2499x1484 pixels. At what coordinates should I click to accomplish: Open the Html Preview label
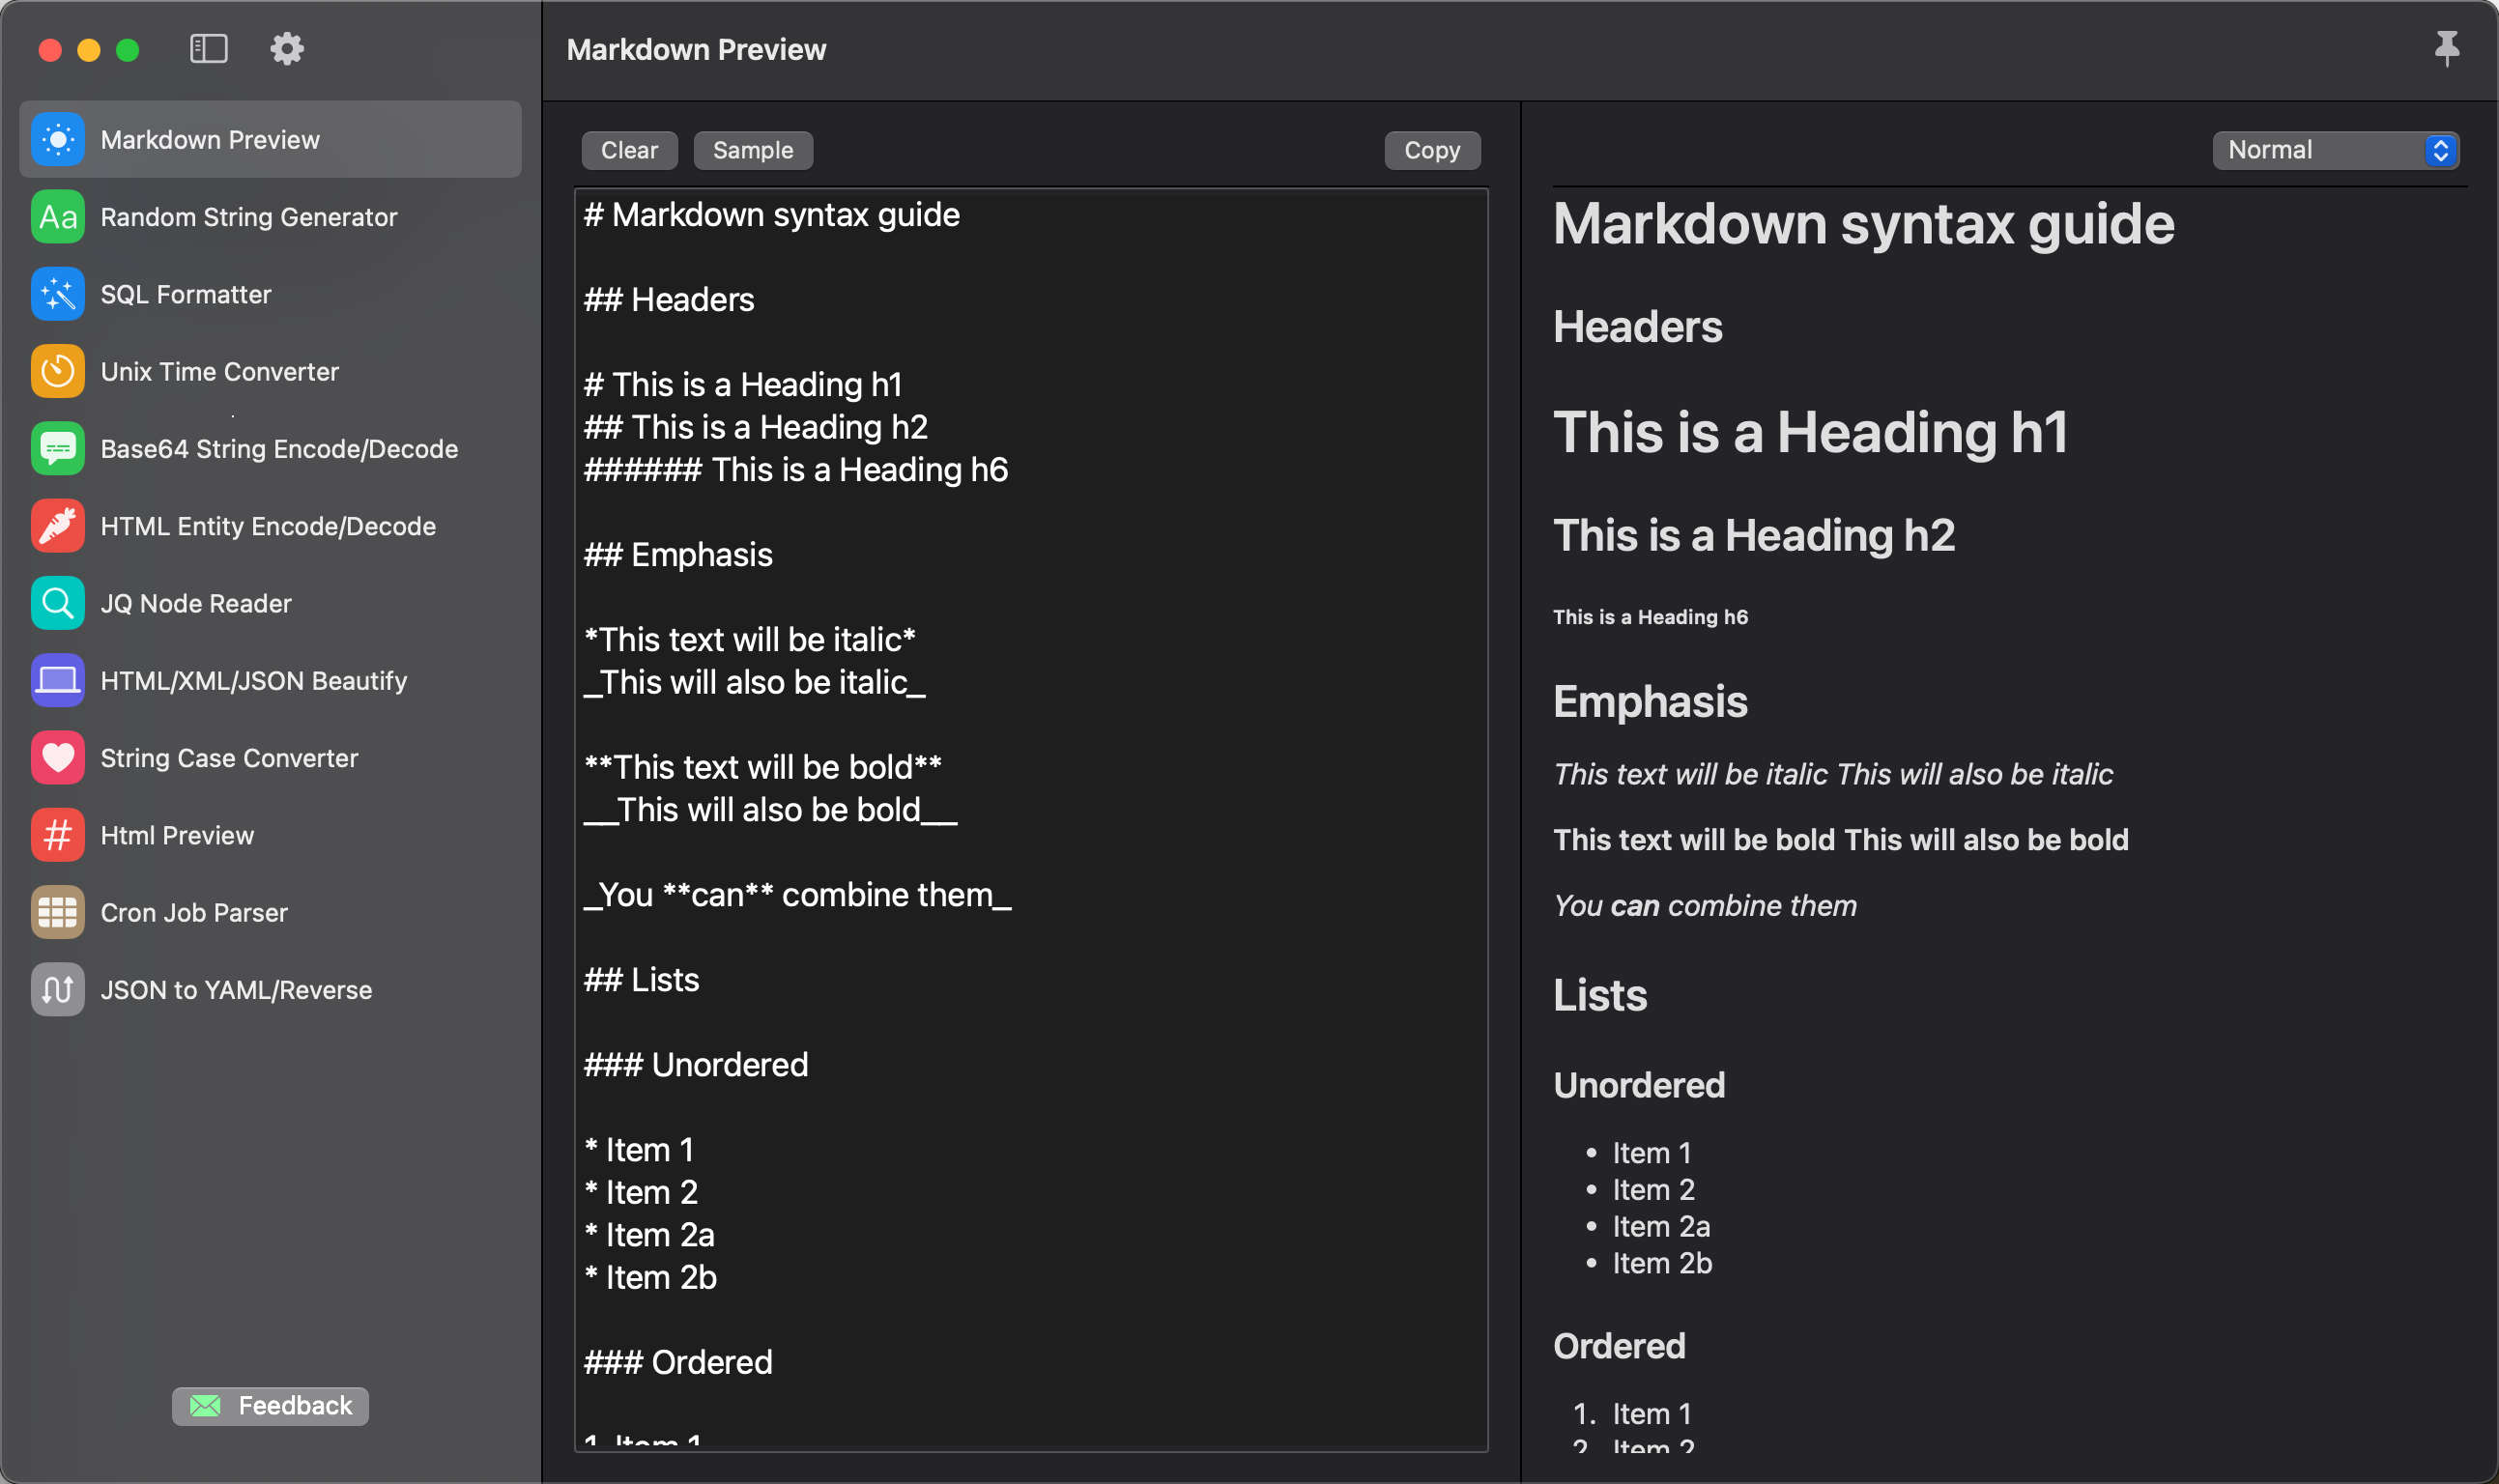pos(177,835)
